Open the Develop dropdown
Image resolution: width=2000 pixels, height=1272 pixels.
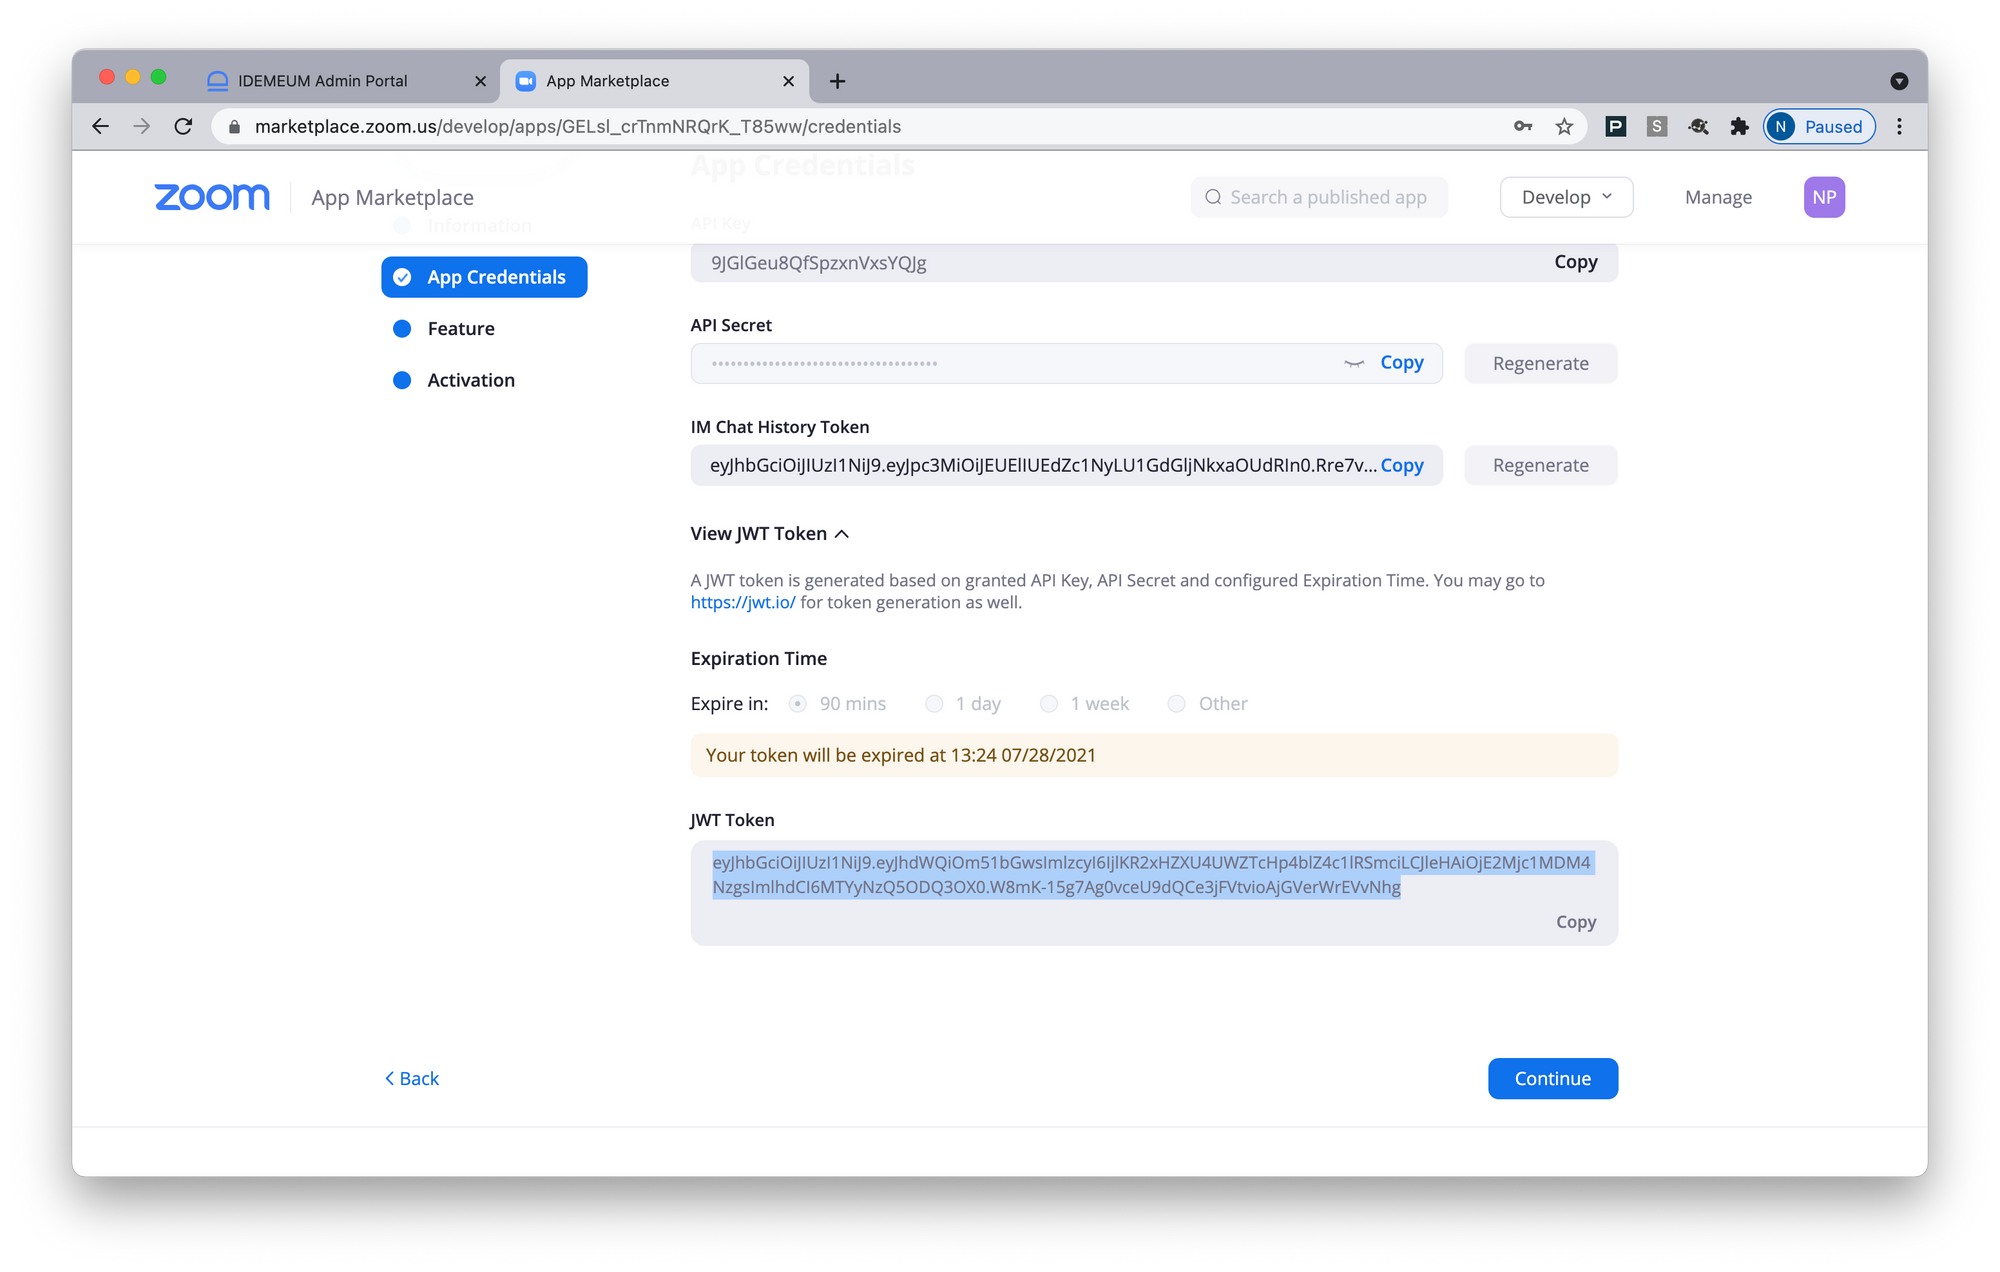tap(1566, 197)
